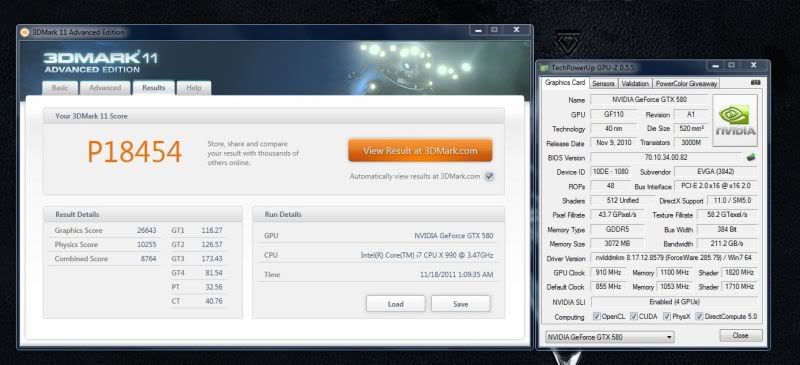Click the NVIDIA logo in GPU-Z

click(735, 120)
